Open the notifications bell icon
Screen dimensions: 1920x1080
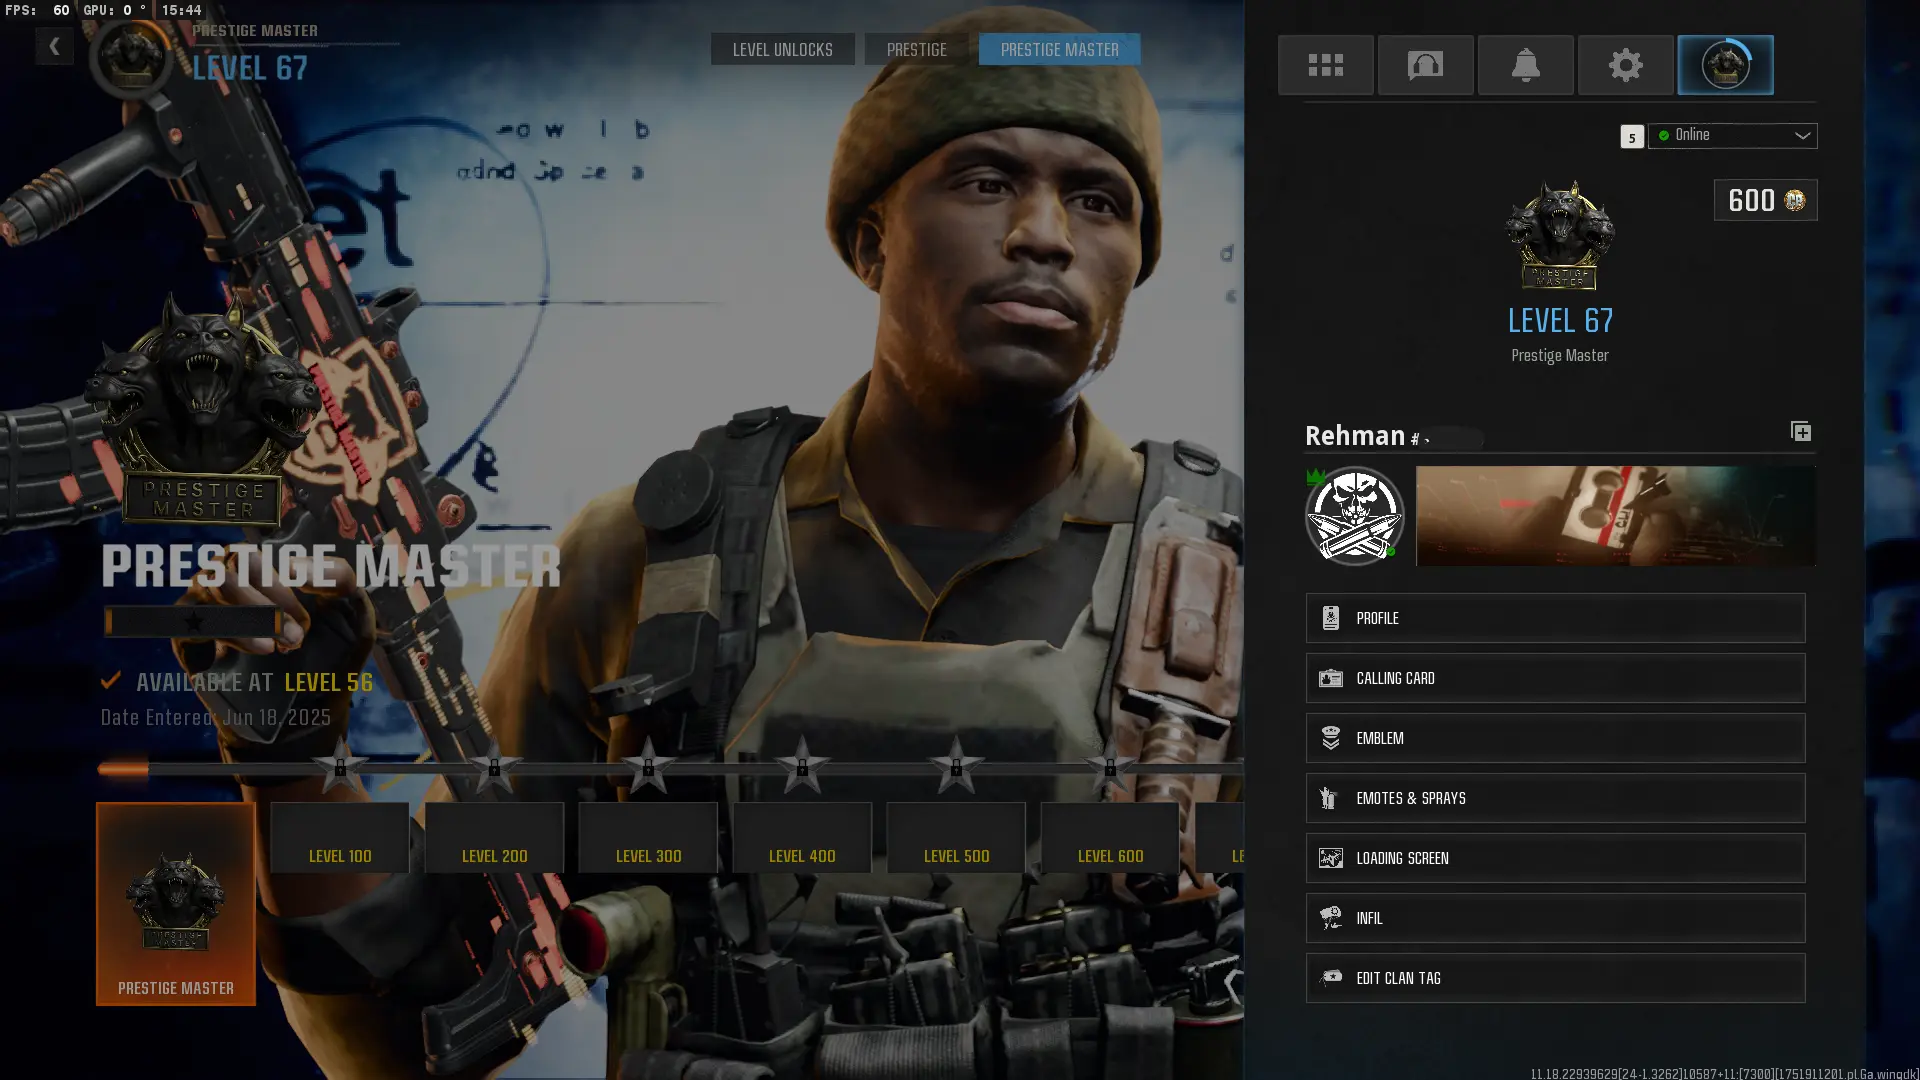coord(1525,65)
